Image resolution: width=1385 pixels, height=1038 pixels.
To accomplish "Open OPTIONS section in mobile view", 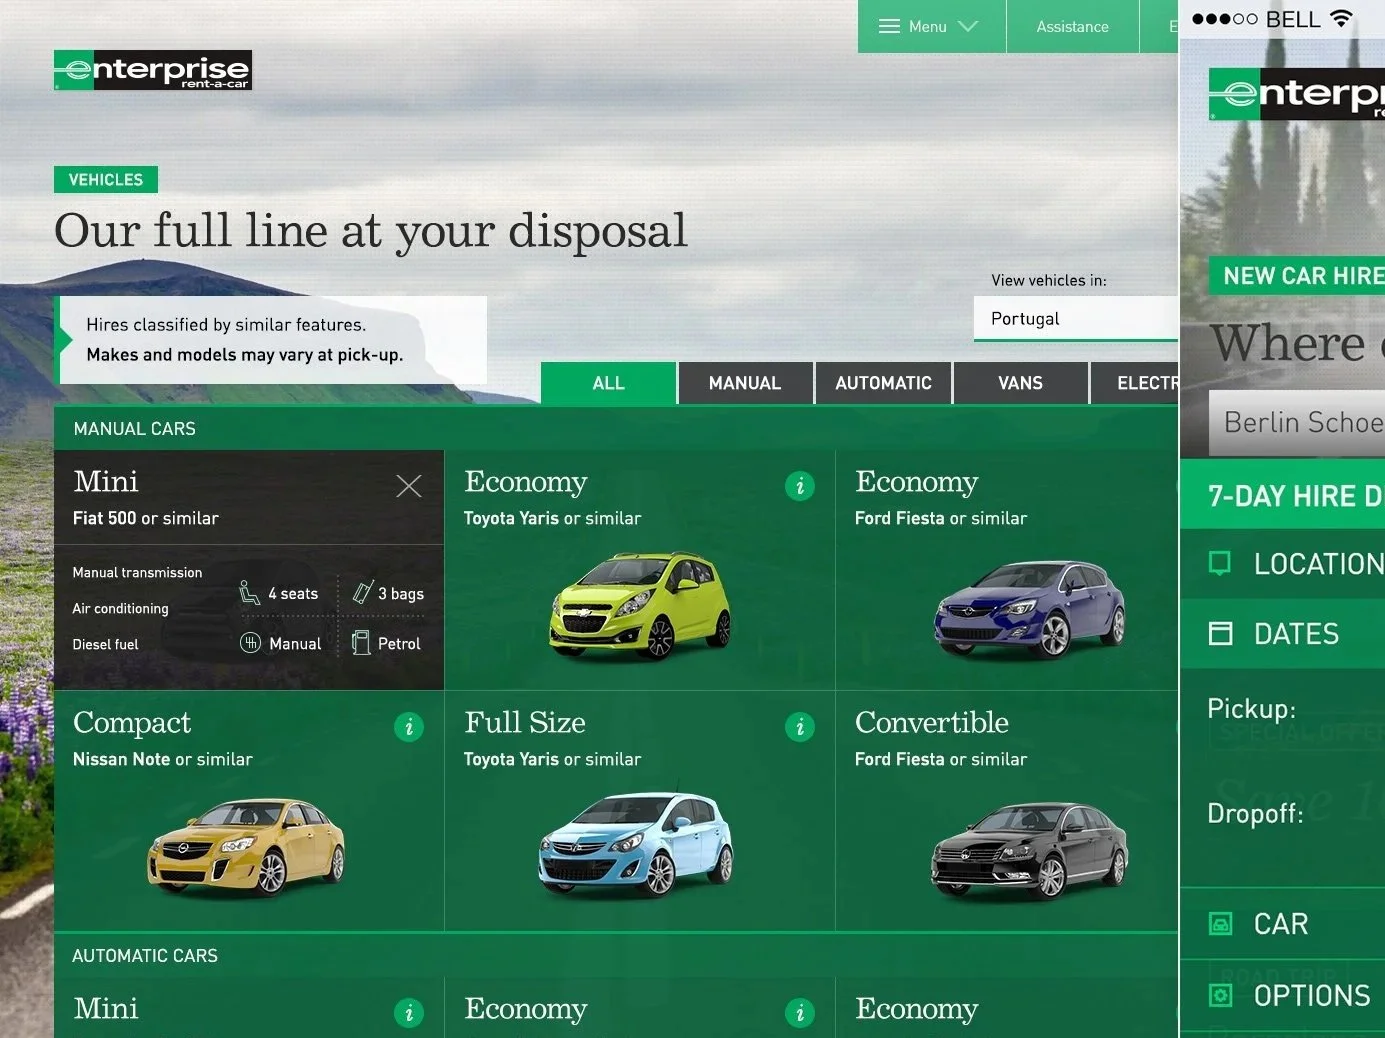I will (1283, 996).
